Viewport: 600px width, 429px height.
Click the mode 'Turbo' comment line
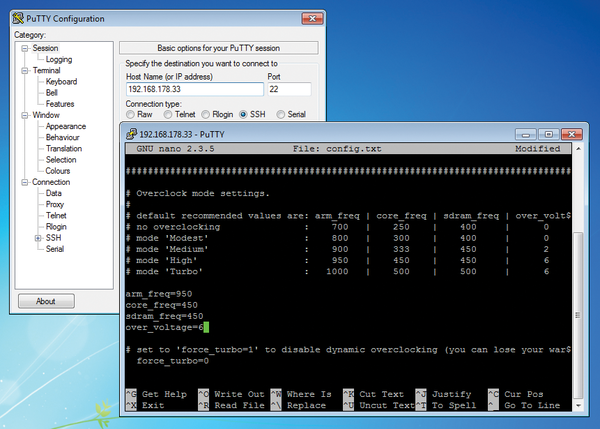[x=338, y=271]
